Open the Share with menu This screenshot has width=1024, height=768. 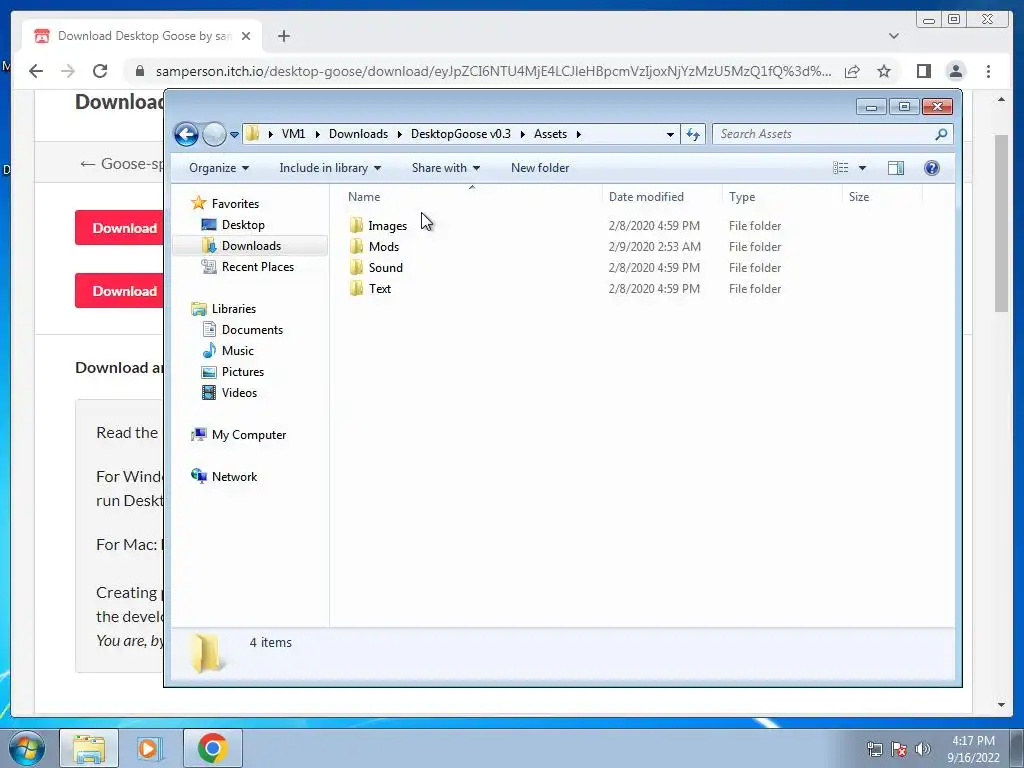[446, 168]
